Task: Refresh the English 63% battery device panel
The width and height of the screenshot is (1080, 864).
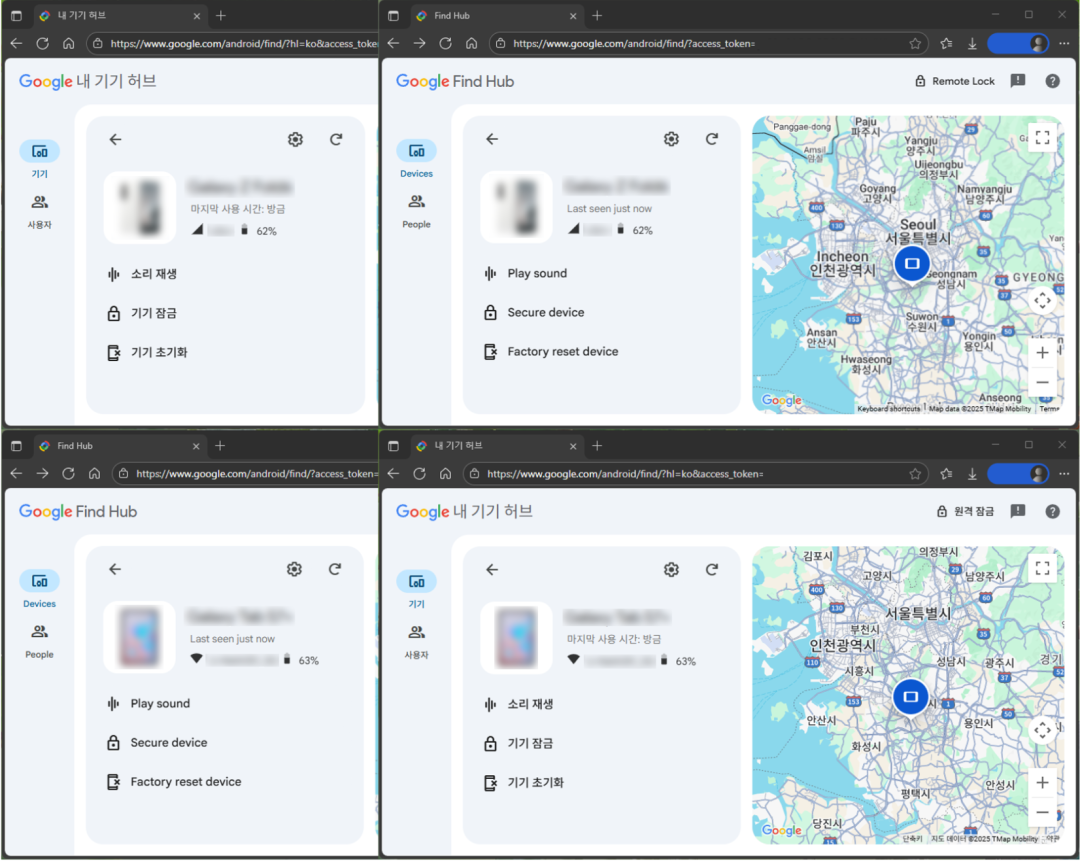Action: coord(335,569)
